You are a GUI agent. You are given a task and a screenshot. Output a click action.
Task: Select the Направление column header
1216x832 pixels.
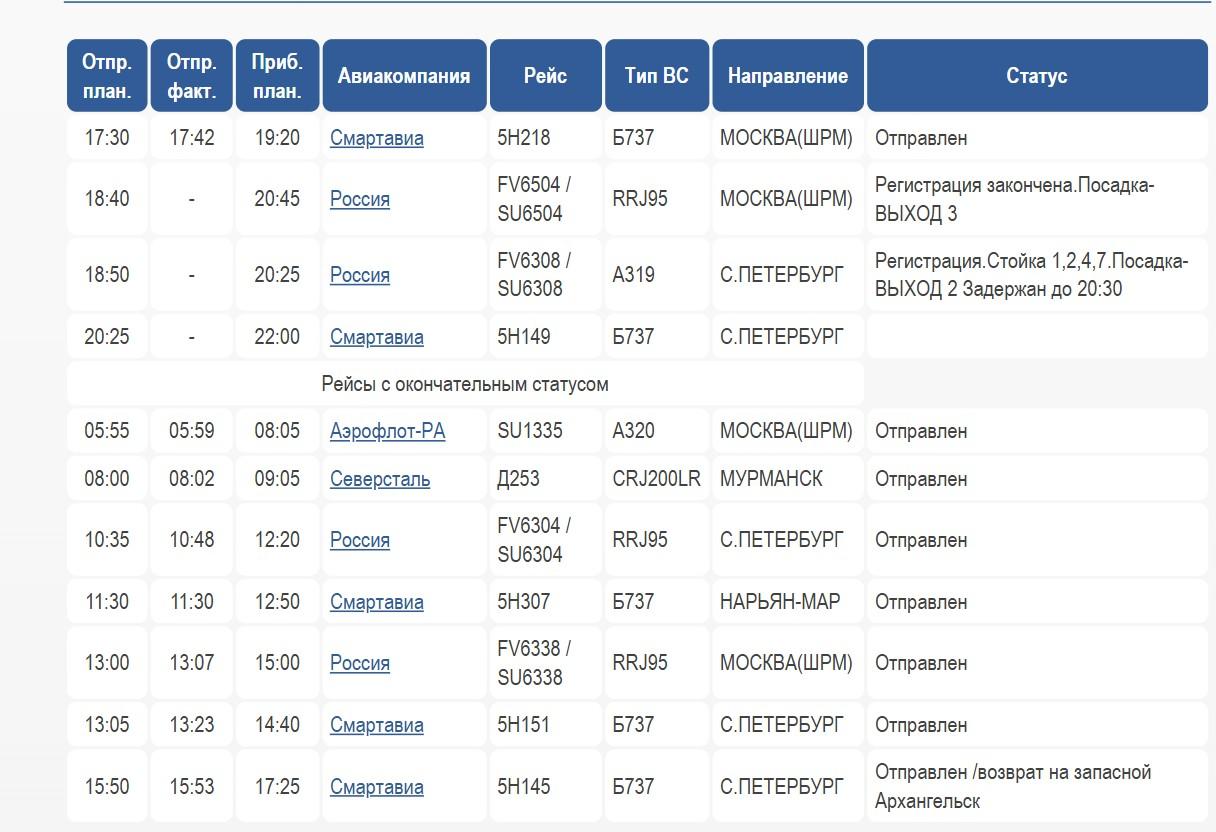pyautogui.click(x=787, y=76)
